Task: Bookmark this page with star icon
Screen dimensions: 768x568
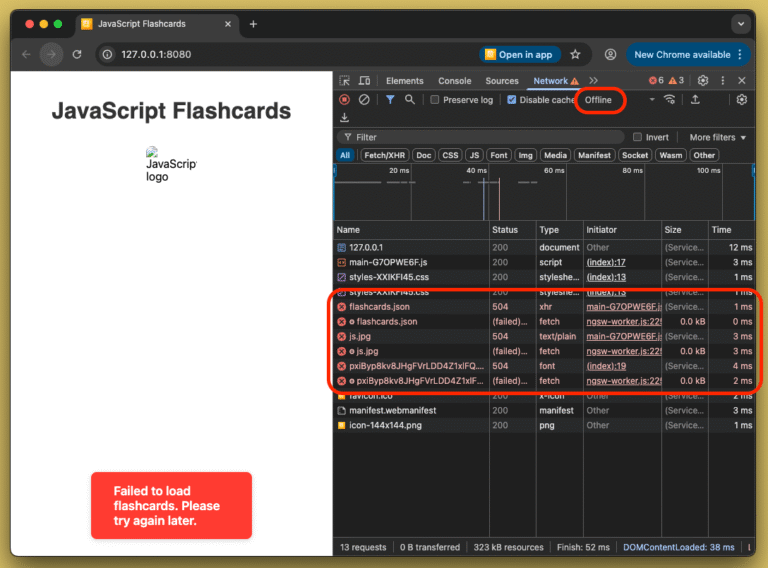Action: tap(576, 54)
